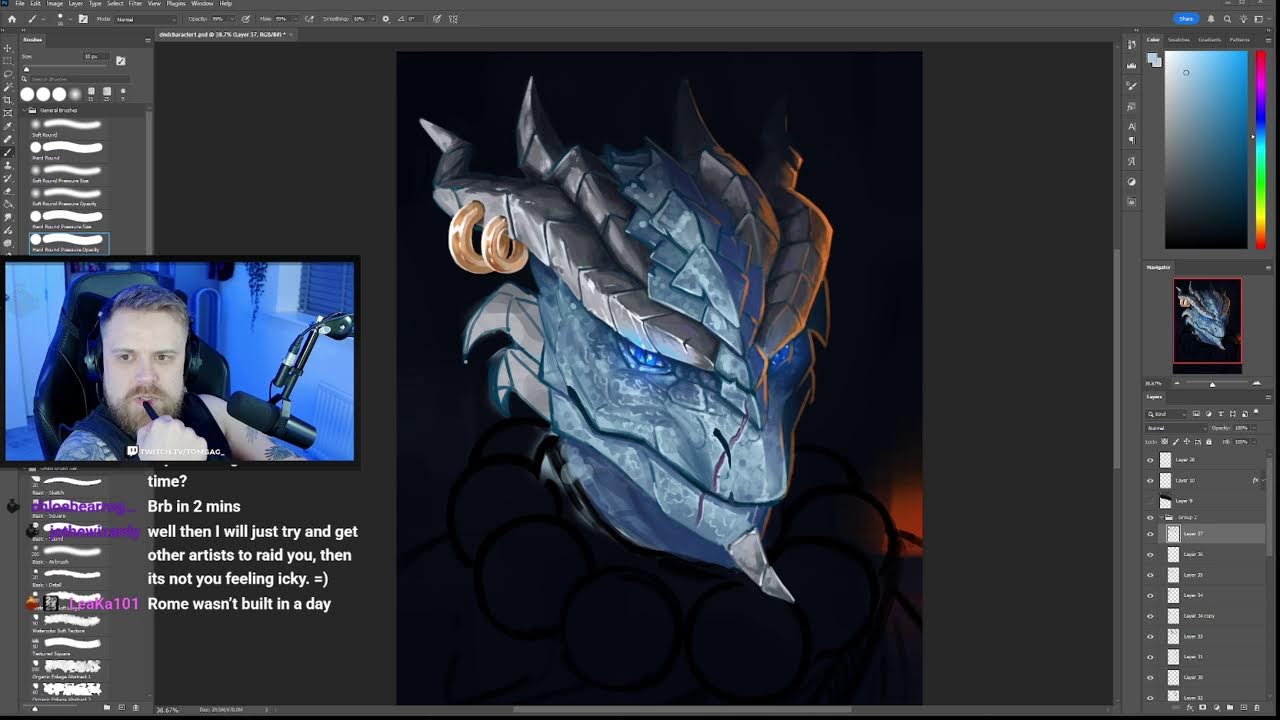Enable airbrush-style build-up icon
The height and width of the screenshot is (720, 1280).
308,18
